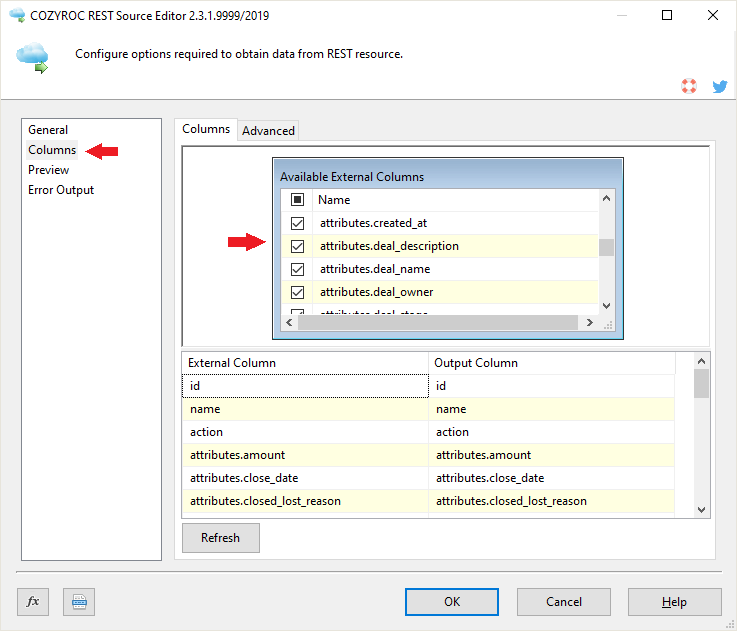Click down arrow of mapping grid scrollbar
Viewport: 737px width, 631px height.
[701, 510]
